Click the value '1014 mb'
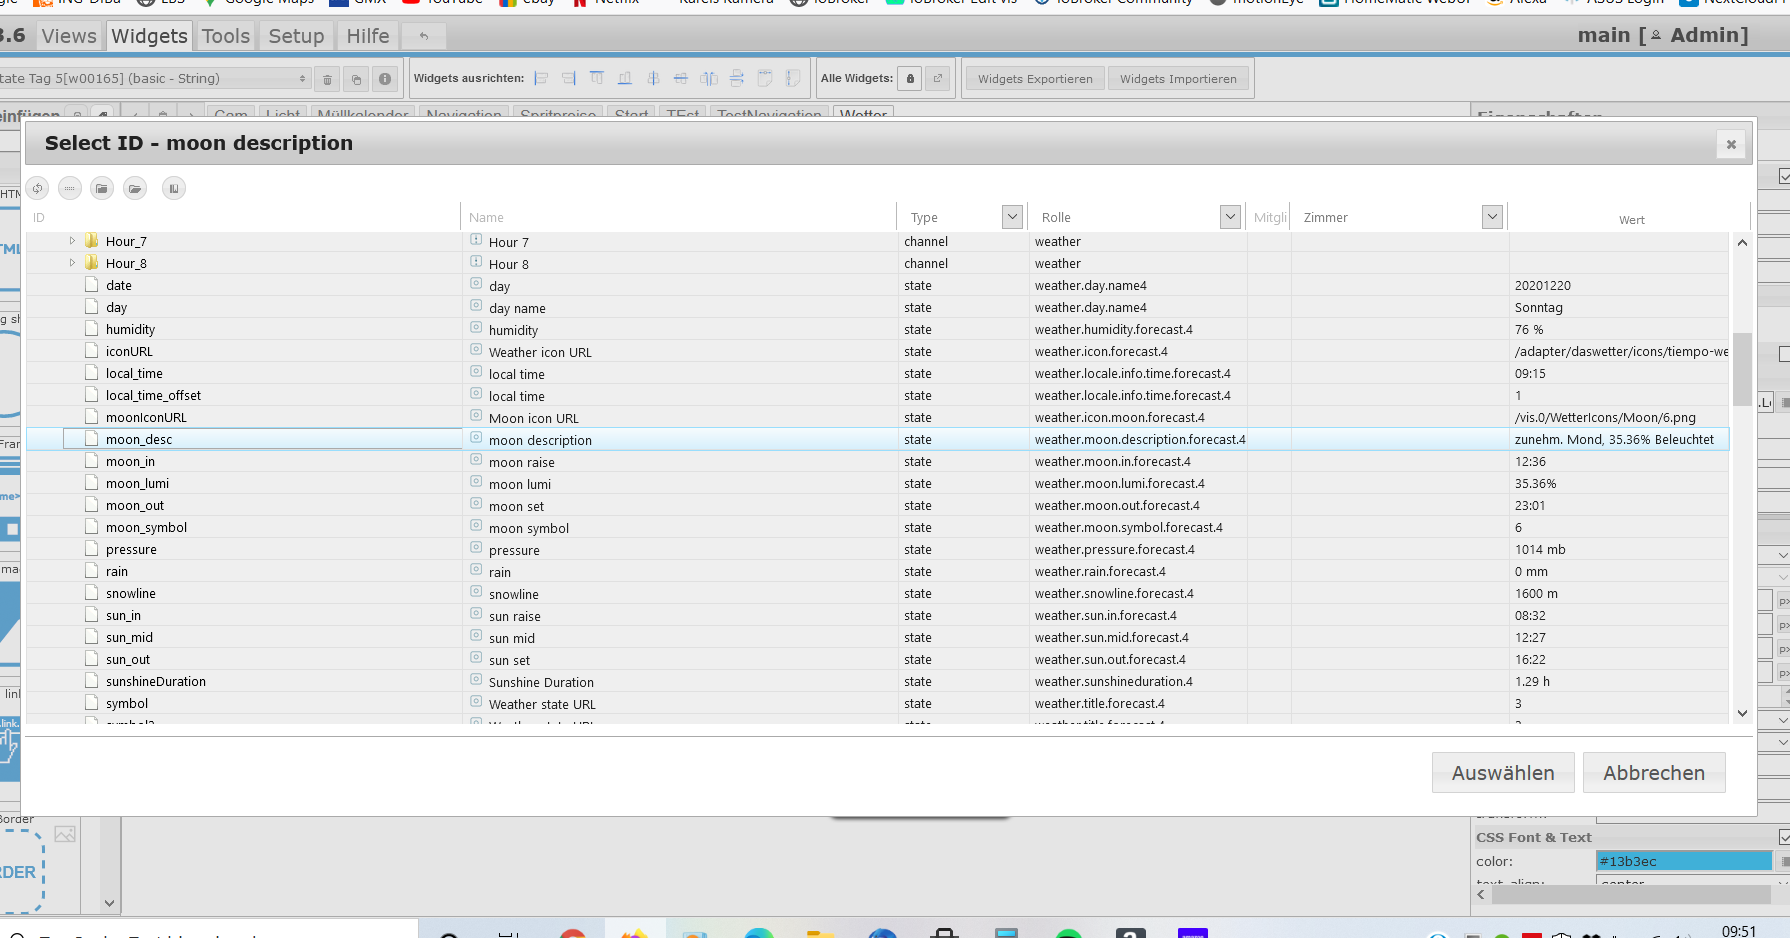 tap(1540, 549)
